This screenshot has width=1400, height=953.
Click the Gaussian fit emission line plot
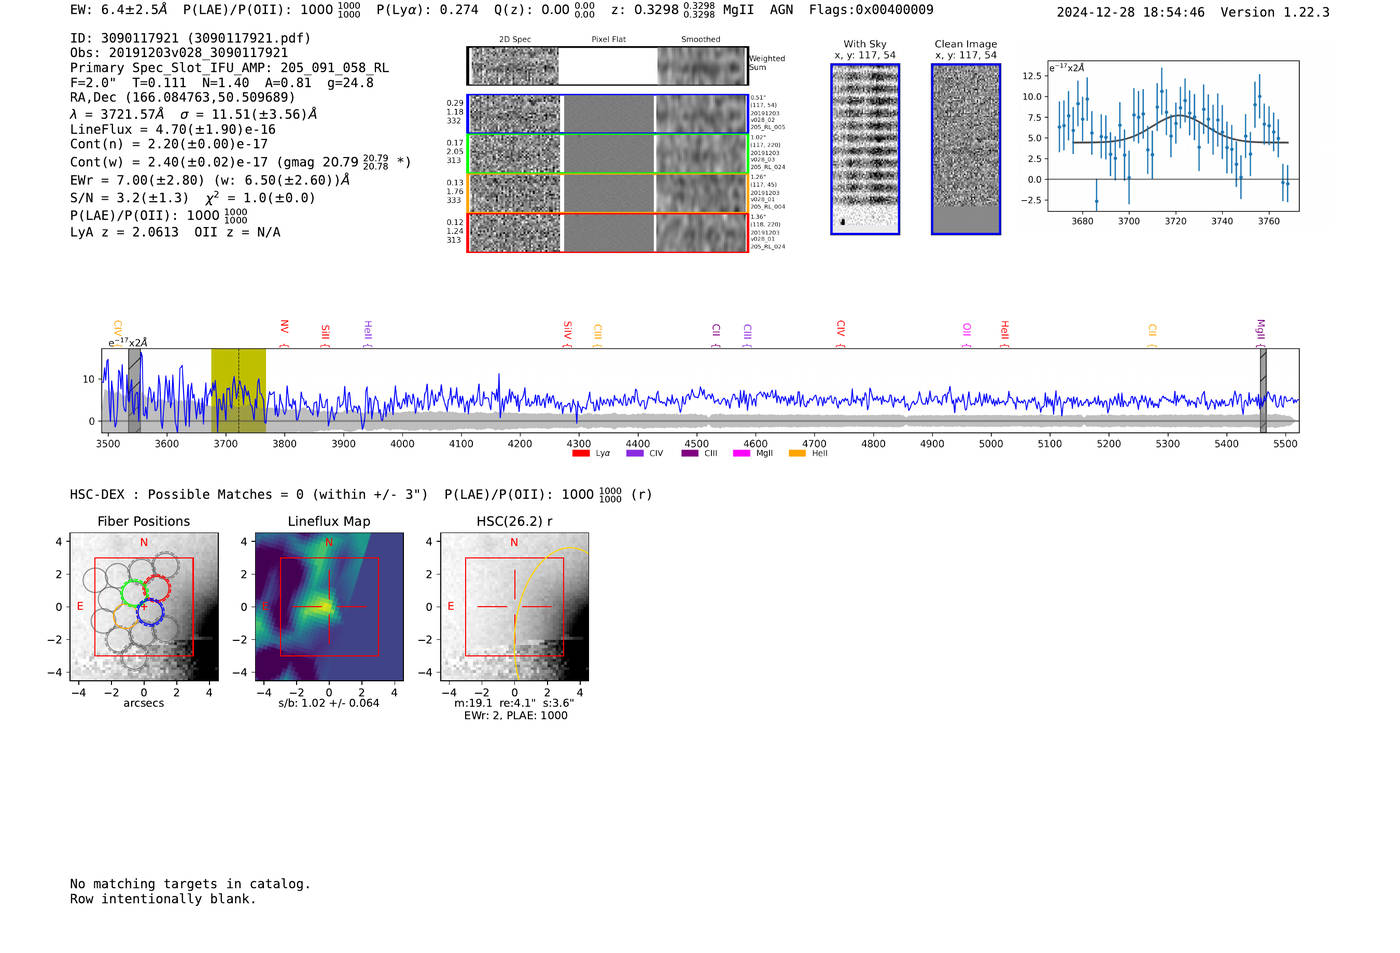coord(1173,136)
